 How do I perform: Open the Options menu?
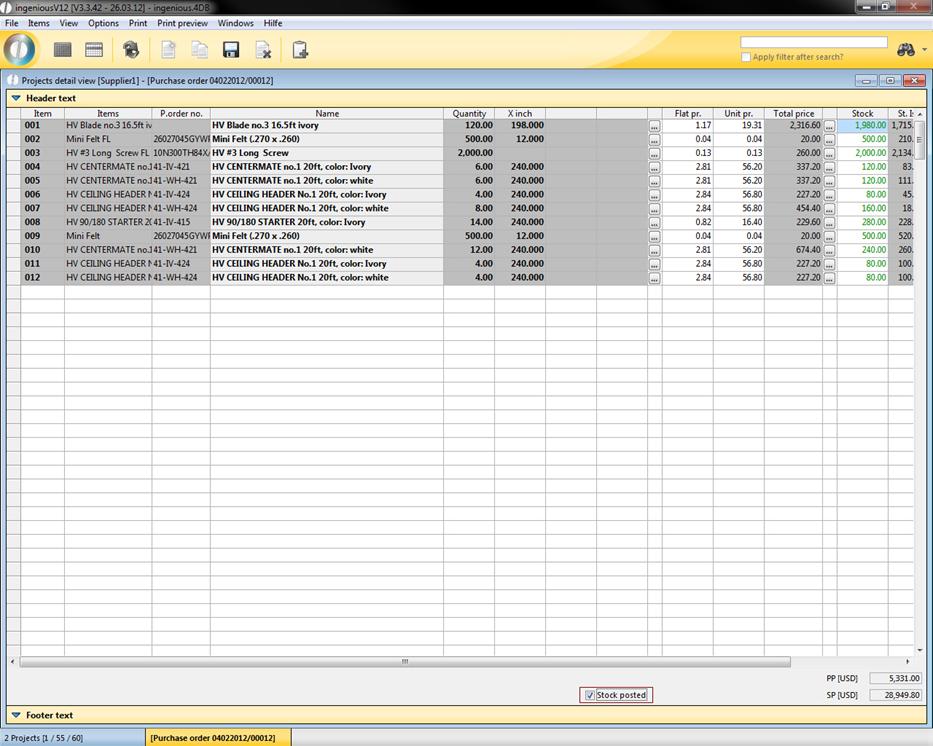click(103, 23)
